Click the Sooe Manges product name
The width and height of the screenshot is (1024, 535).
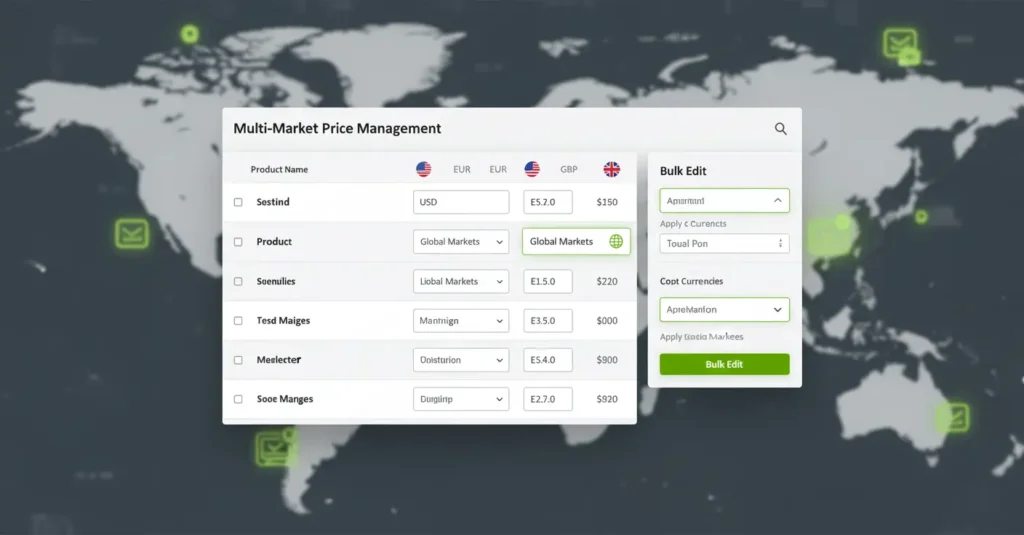pos(285,399)
